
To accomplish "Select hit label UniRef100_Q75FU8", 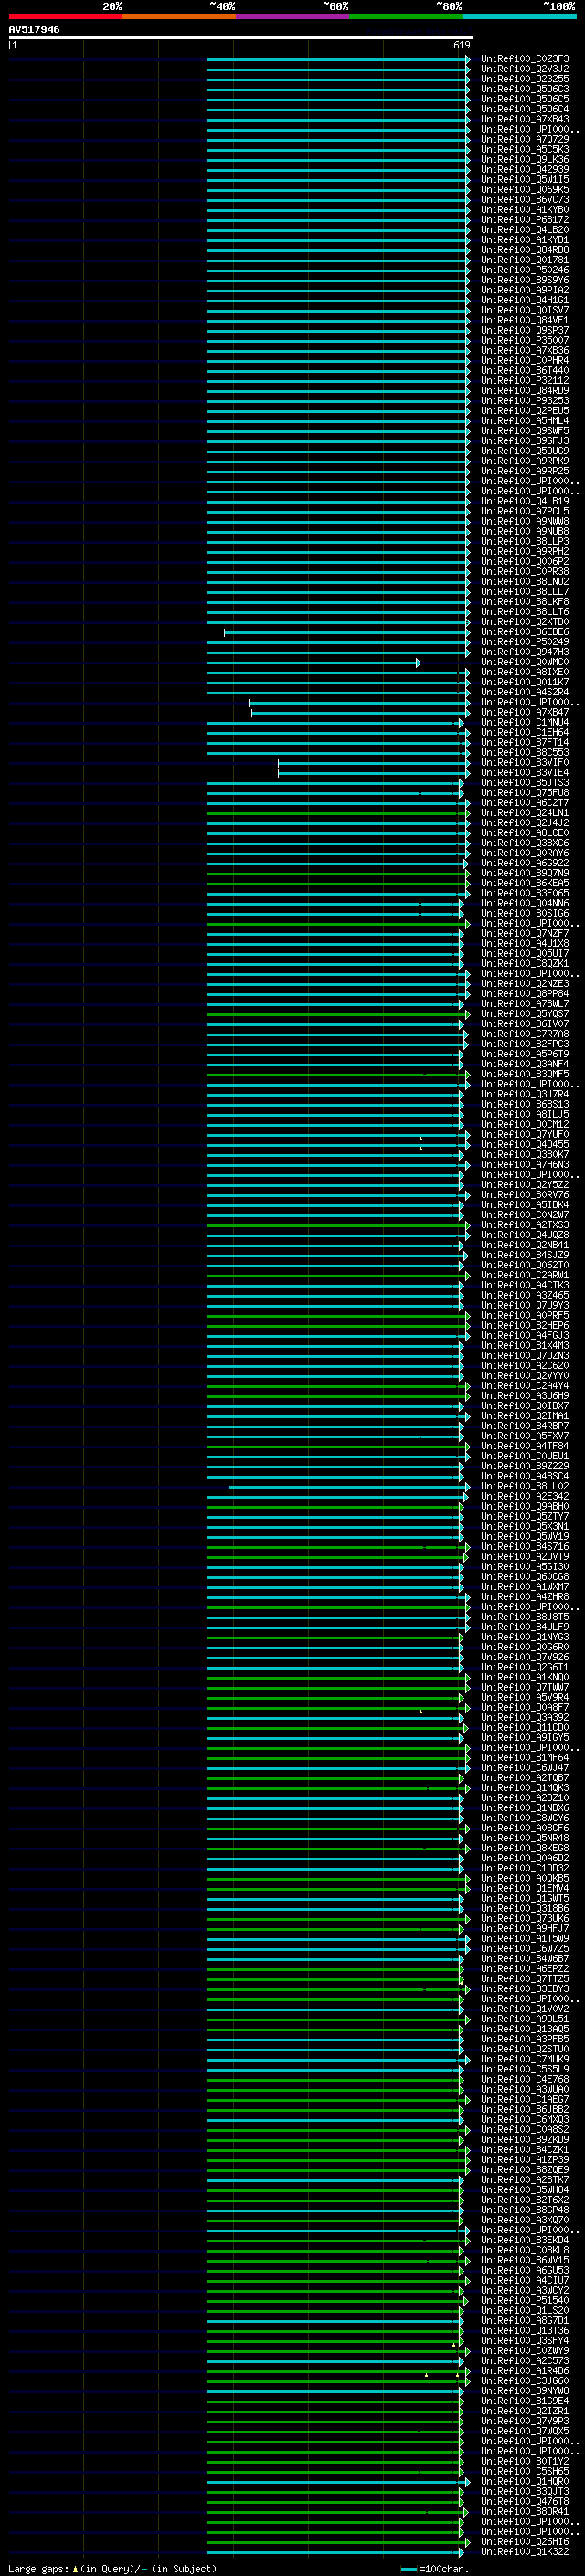I will 525,793.
